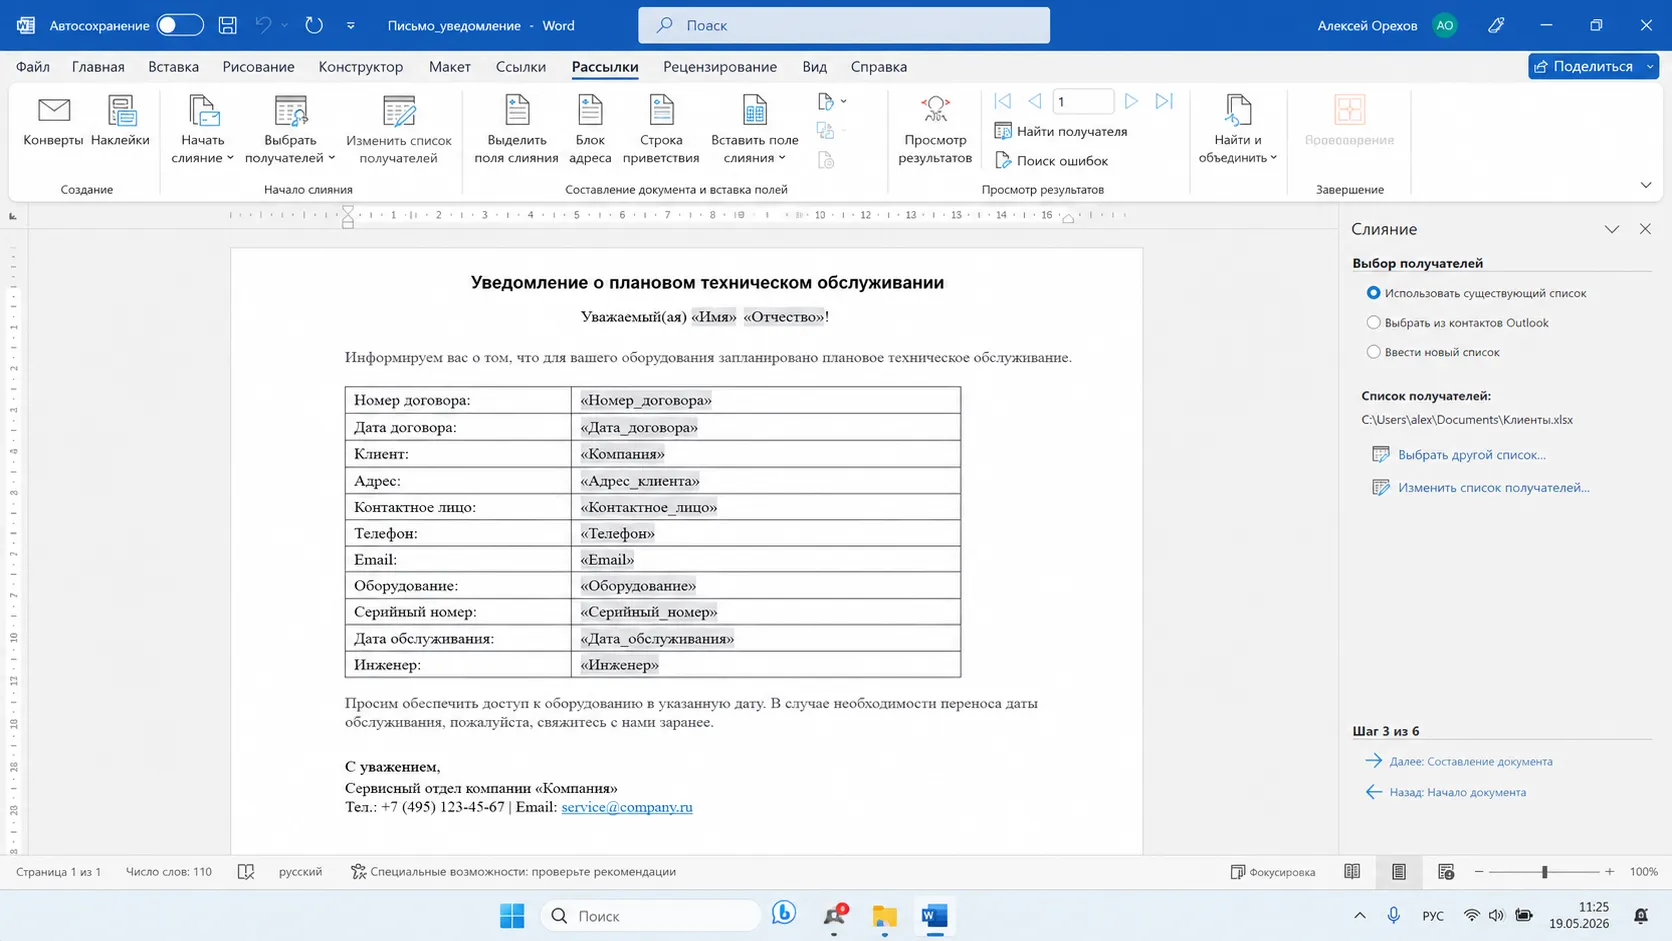Toggle the AutoSave (Автосохранение) switch
Screen dimensions: 1672x941
pos(180,25)
